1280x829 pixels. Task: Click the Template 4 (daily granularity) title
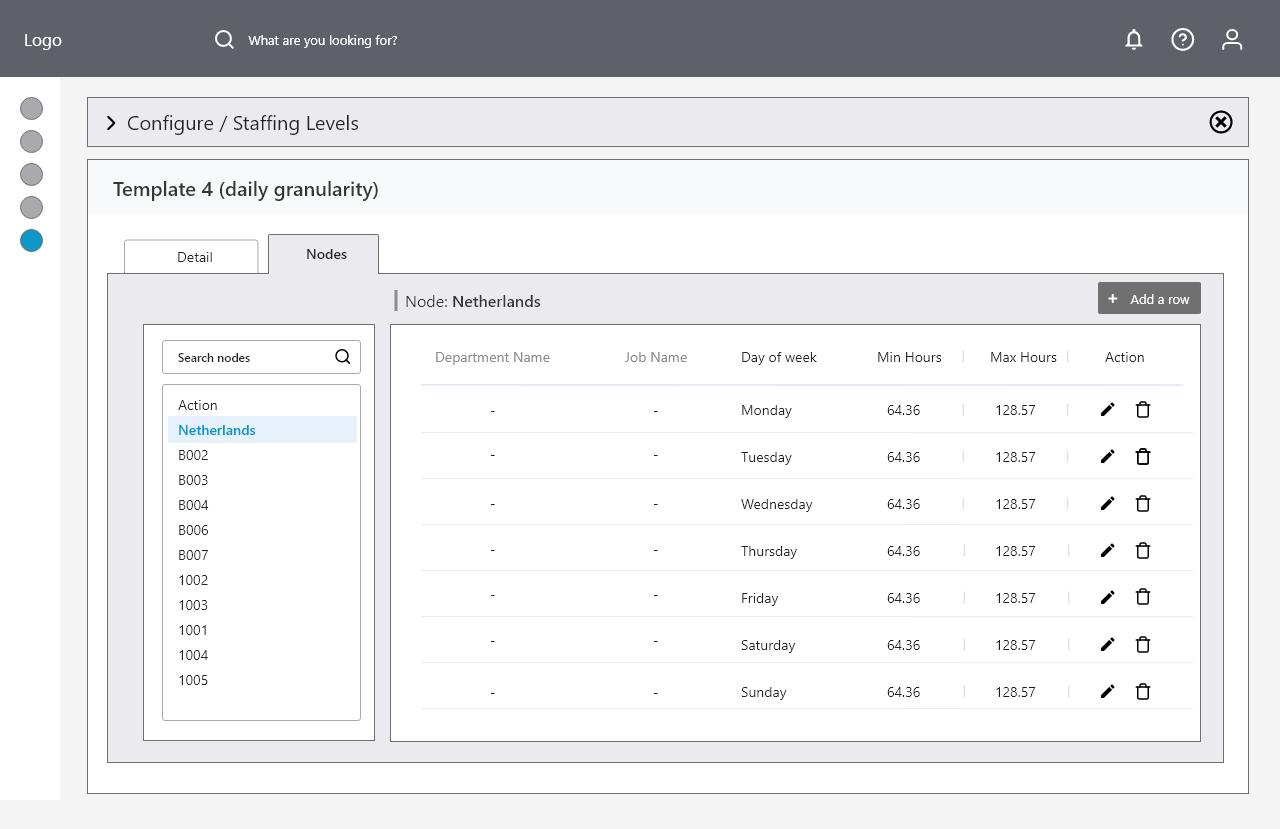click(245, 189)
